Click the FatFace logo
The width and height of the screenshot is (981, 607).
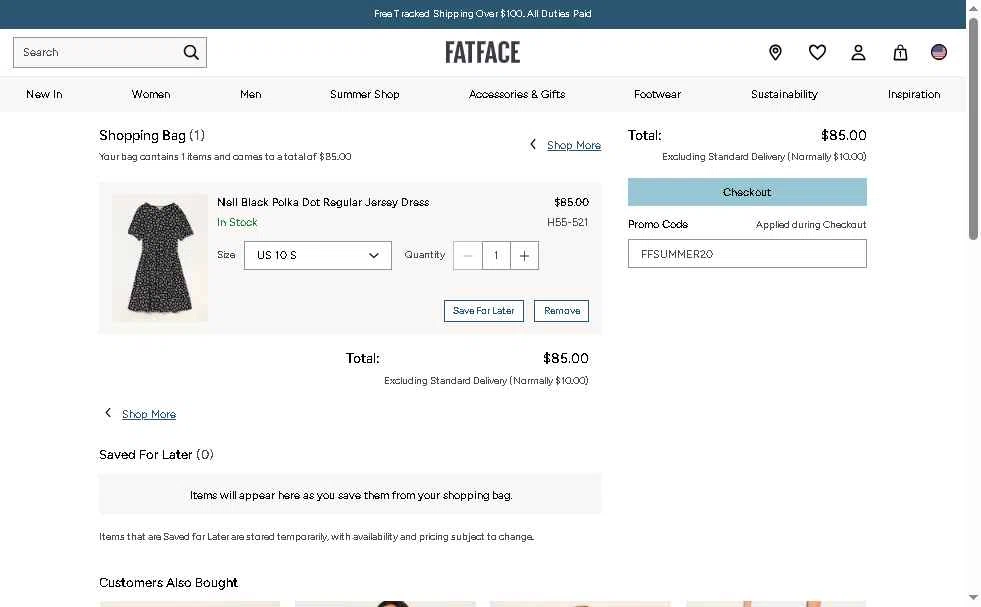482,53
